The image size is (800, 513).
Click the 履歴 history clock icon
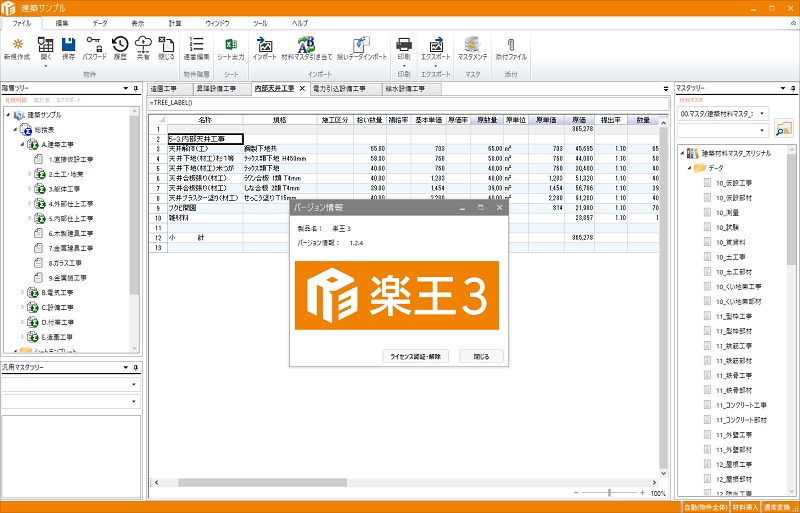120,45
